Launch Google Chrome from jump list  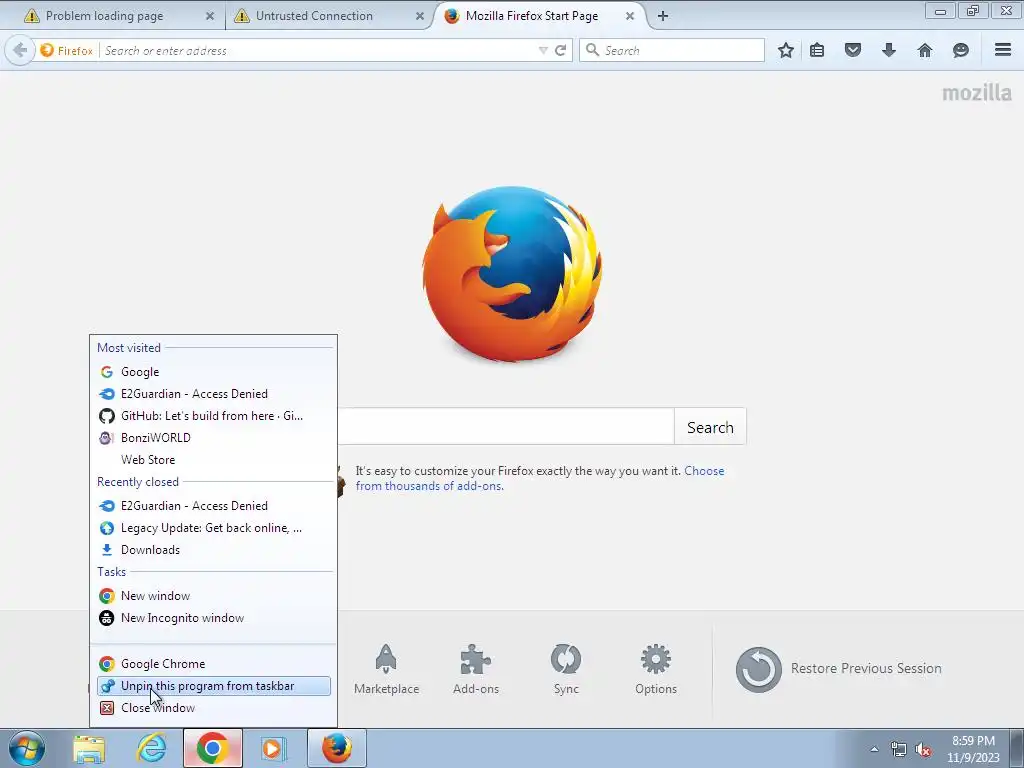point(214,664)
